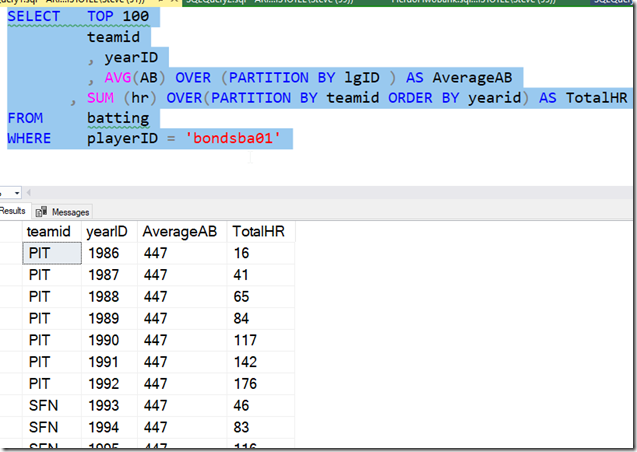The height and width of the screenshot is (452, 637).
Task: Click the TotalHR alias in the query
Action: [597, 98]
